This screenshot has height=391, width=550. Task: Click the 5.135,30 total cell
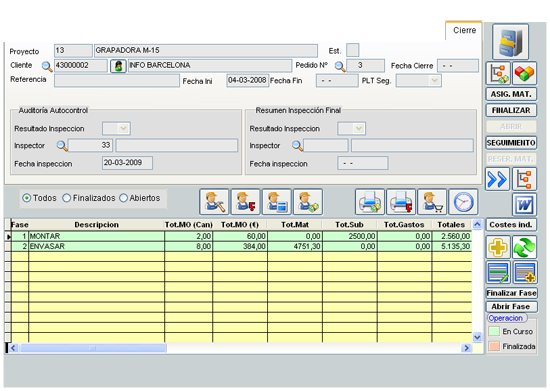(x=451, y=247)
